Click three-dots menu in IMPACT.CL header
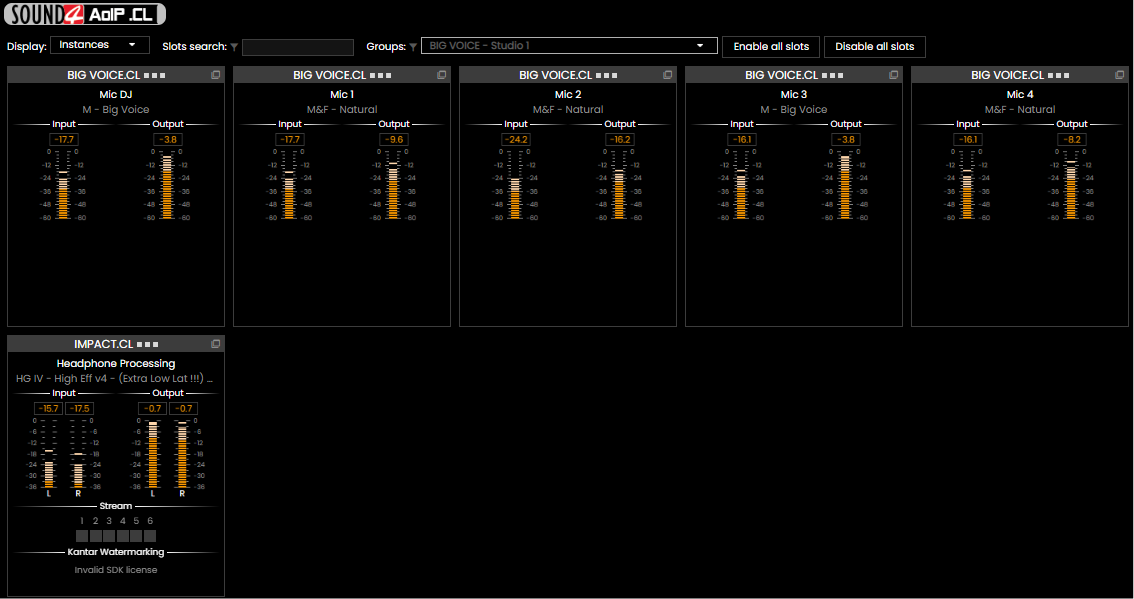 tap(148, 344)
